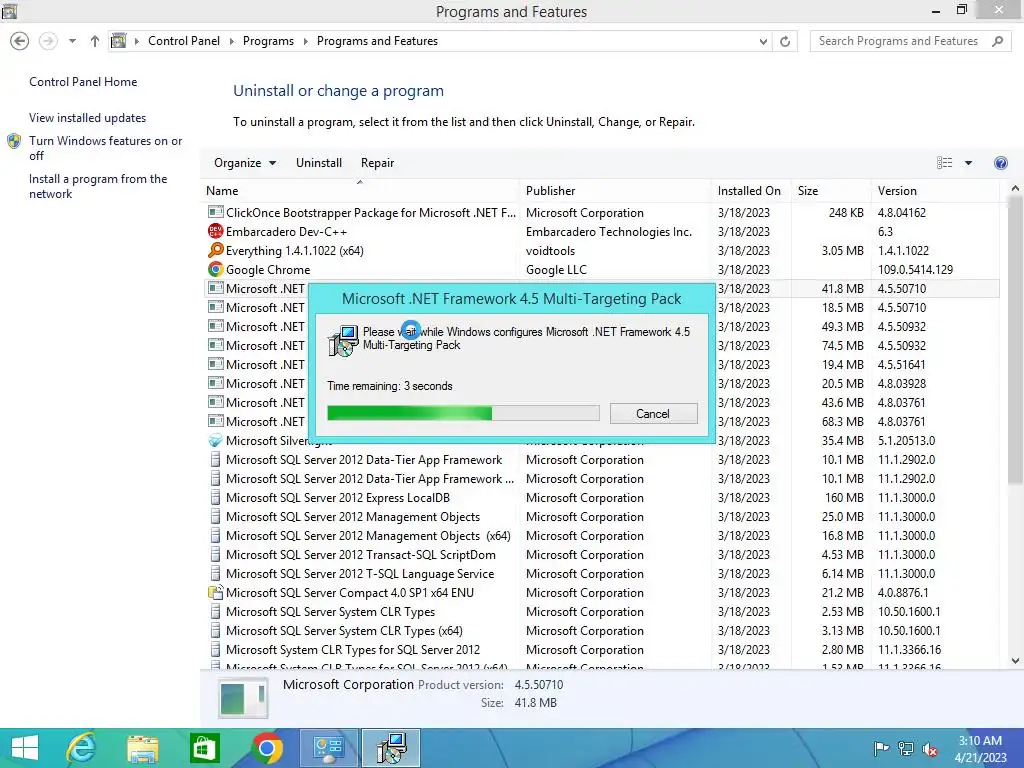Click Repair in the toolbar

click(x=377, y=163)
